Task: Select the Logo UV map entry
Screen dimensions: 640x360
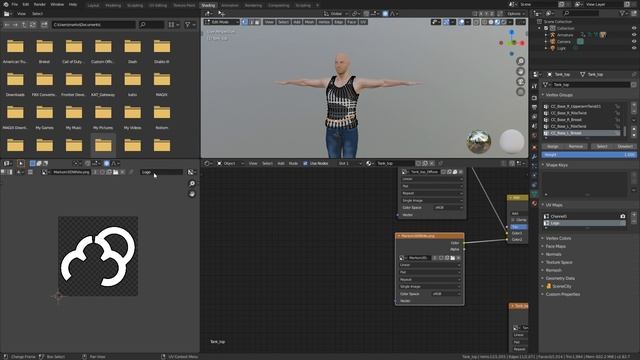Action: (584, 223)
